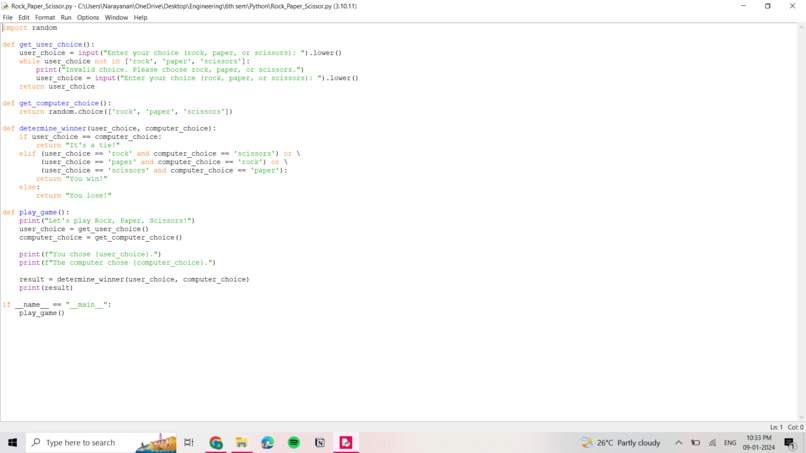Click the 'return "It's a tie!"' line

pos(78,146)
